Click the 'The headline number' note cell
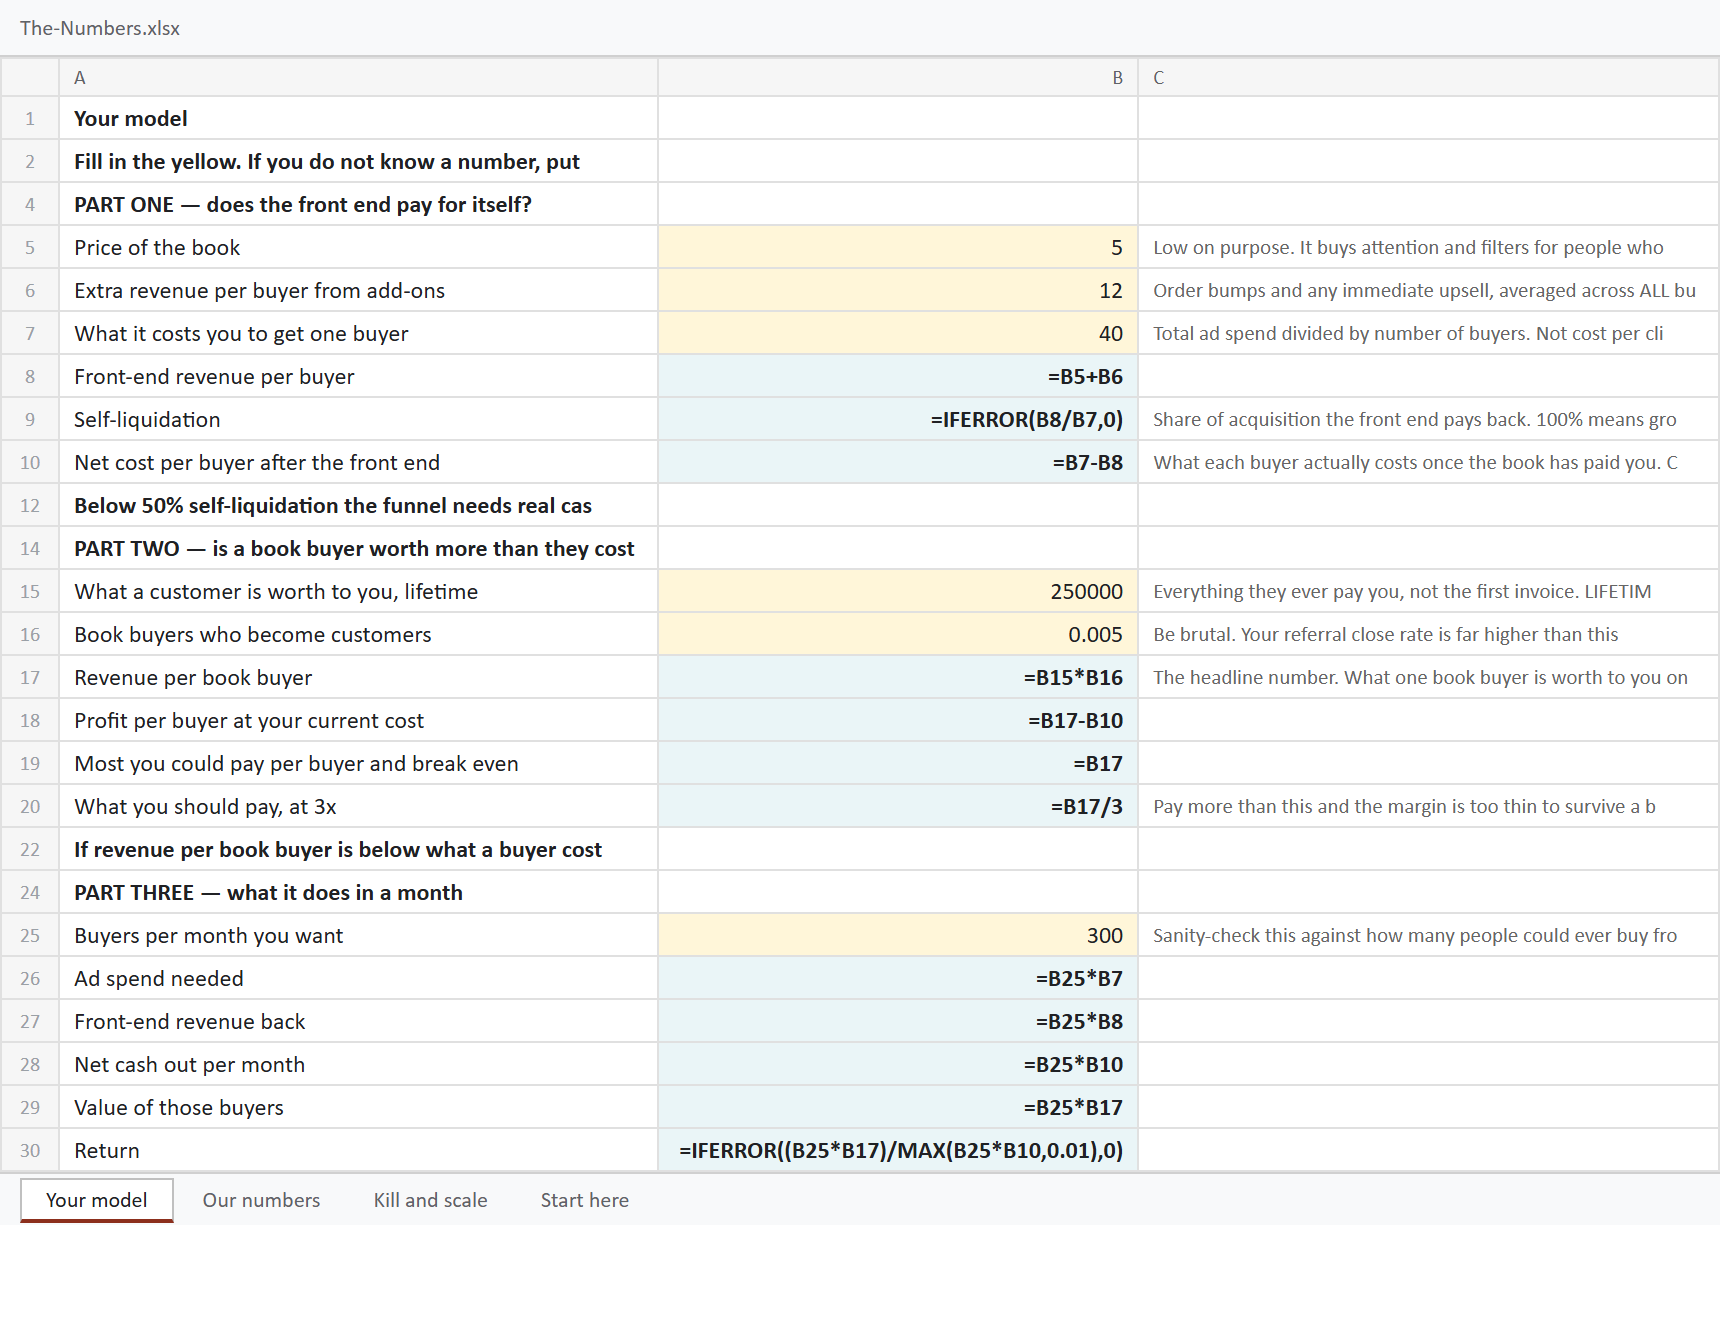 (x=1428, y=677)
